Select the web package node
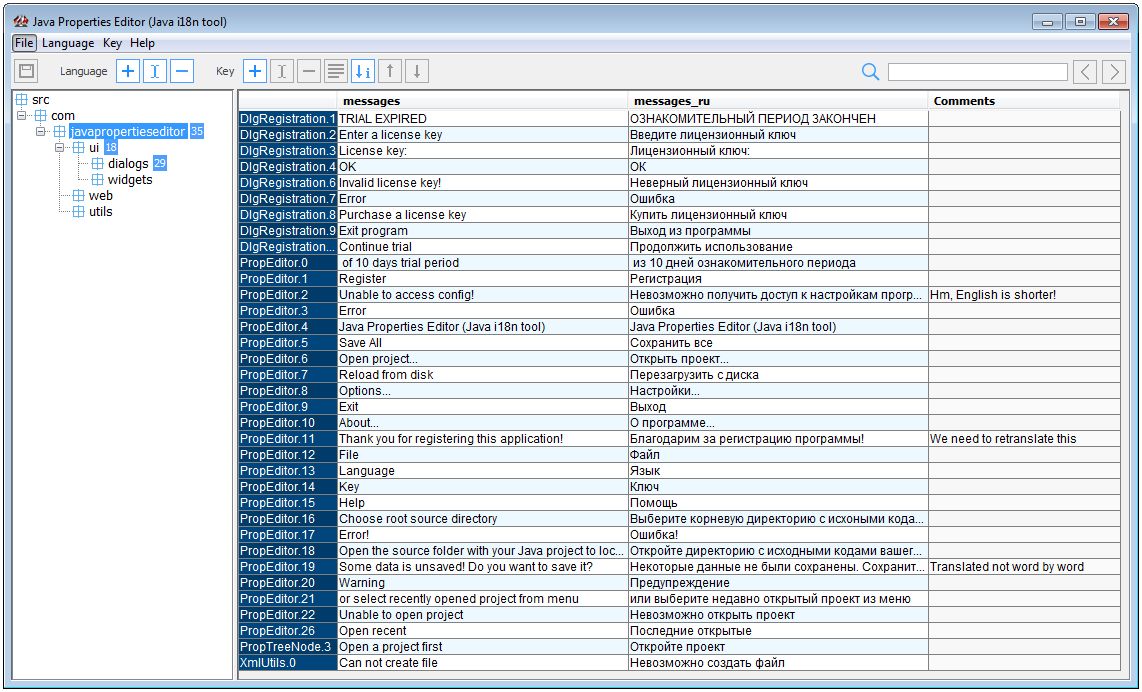This screenshot has height=692, width=1142. click(x=101, y=196)
